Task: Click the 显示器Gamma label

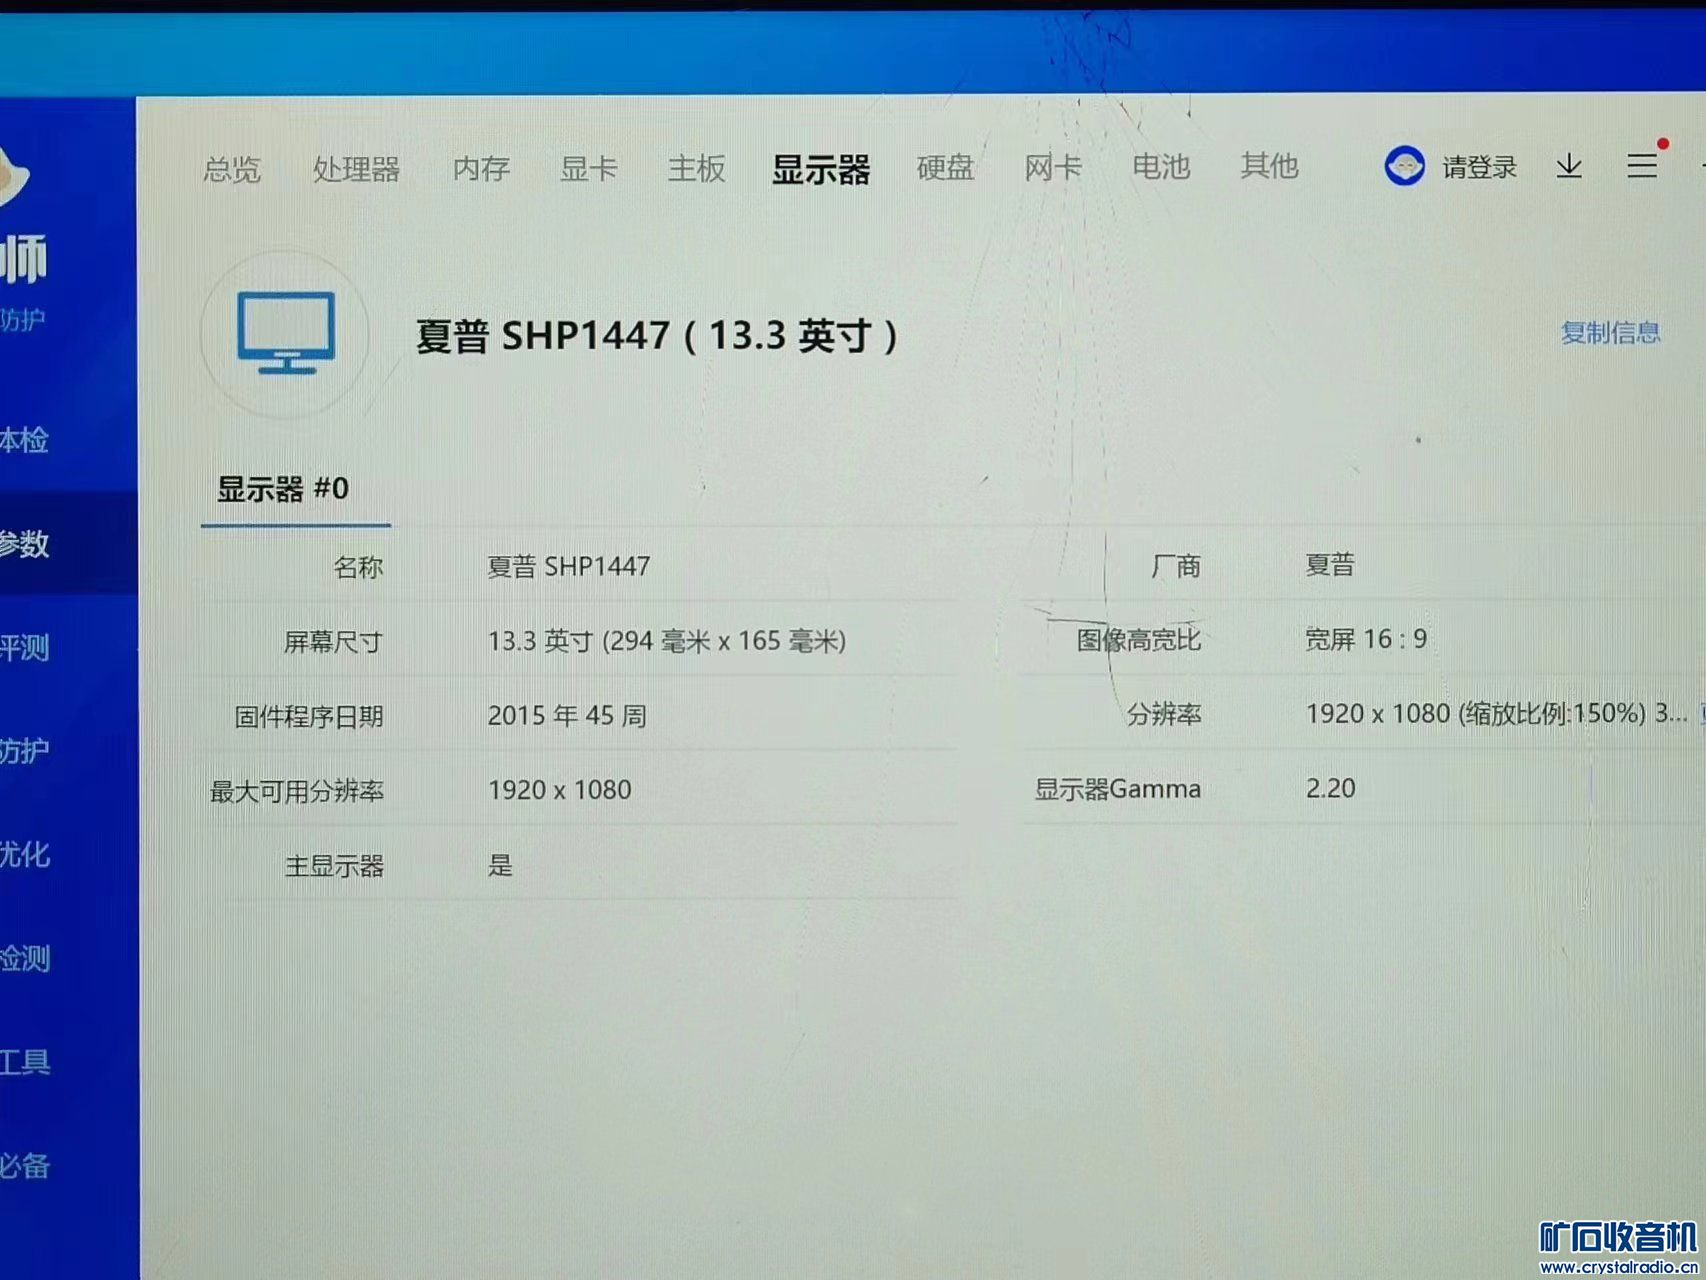Action: point(1117,789)
